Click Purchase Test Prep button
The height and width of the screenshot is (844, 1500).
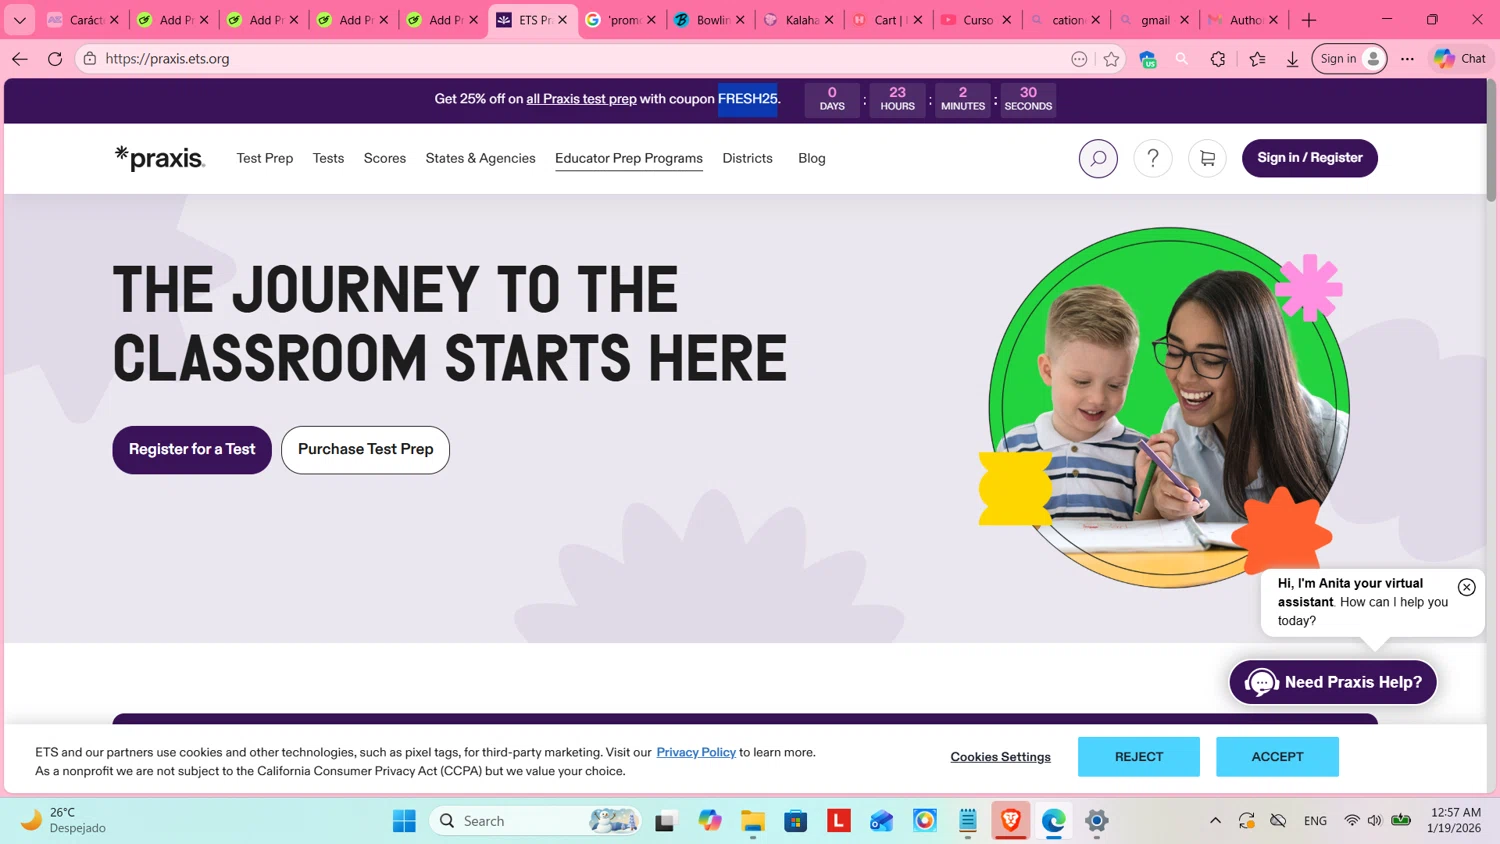point(366,450)
